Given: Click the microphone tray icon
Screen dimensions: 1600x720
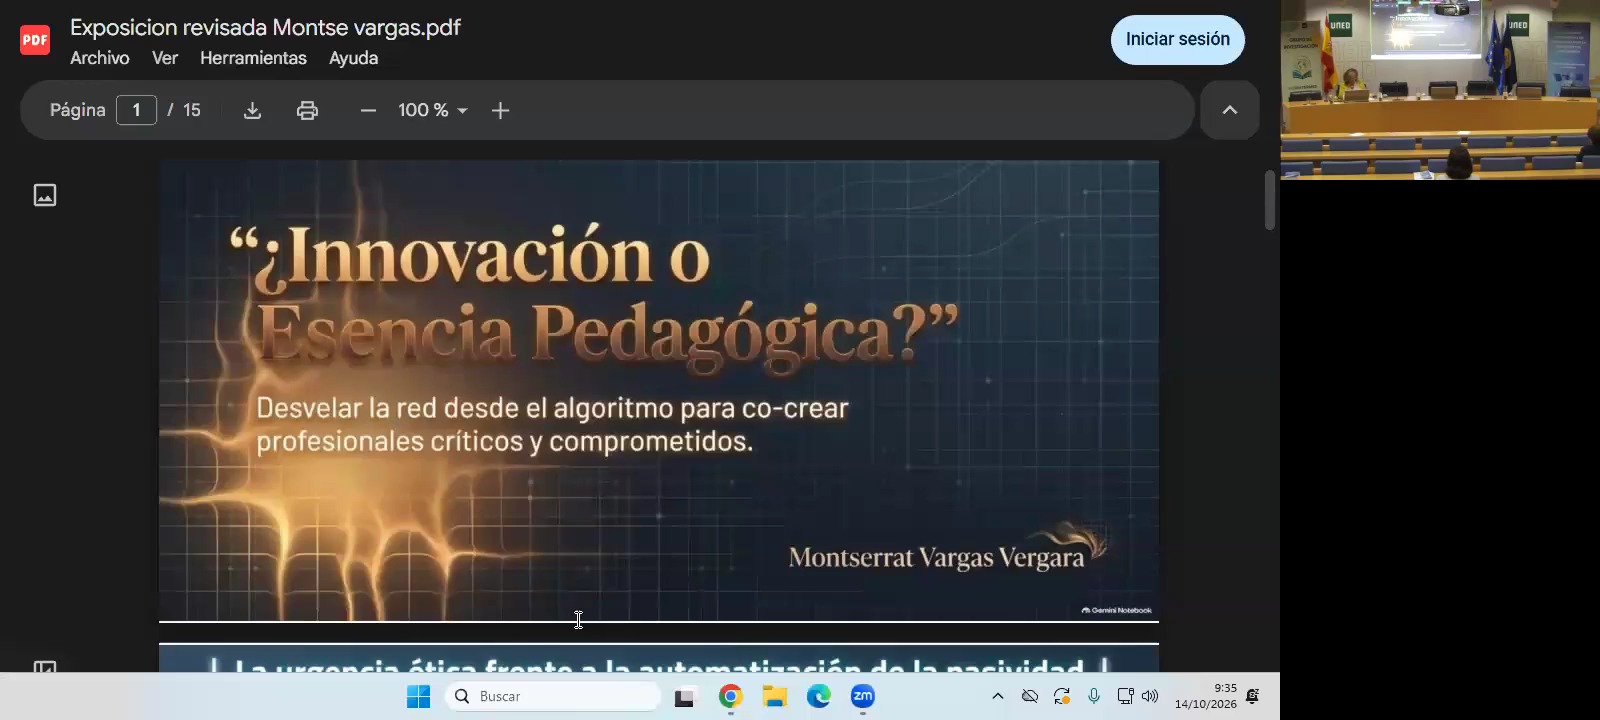Looking at the screenshot, I should tap(1094, 696).
